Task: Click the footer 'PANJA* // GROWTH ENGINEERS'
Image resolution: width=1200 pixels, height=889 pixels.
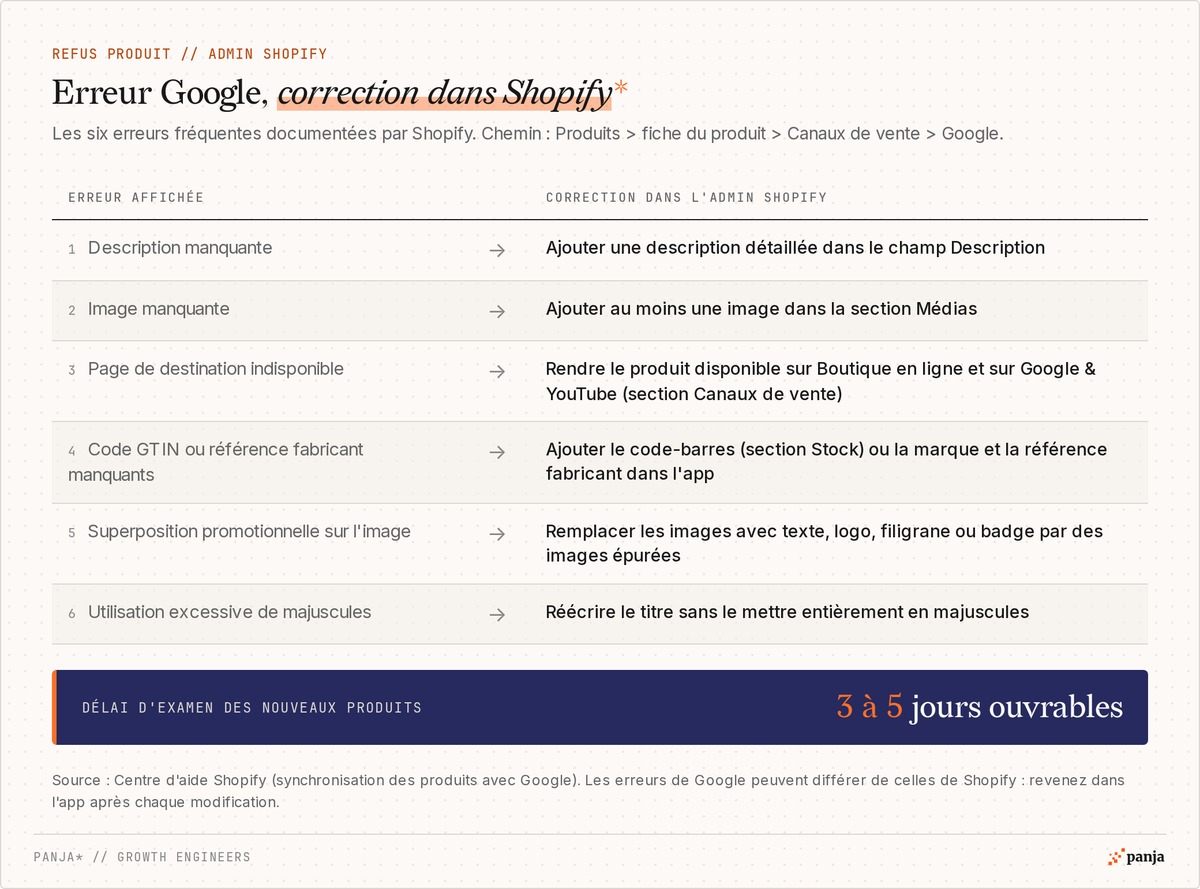Action: tap(142, 857)
